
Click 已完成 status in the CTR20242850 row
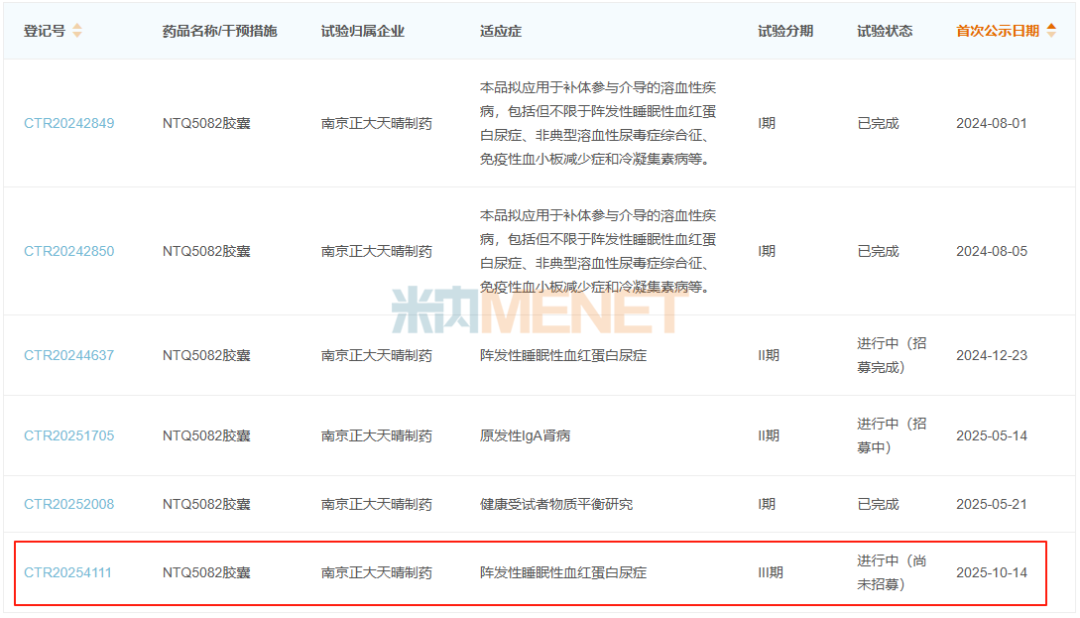(x=878, y=251)
